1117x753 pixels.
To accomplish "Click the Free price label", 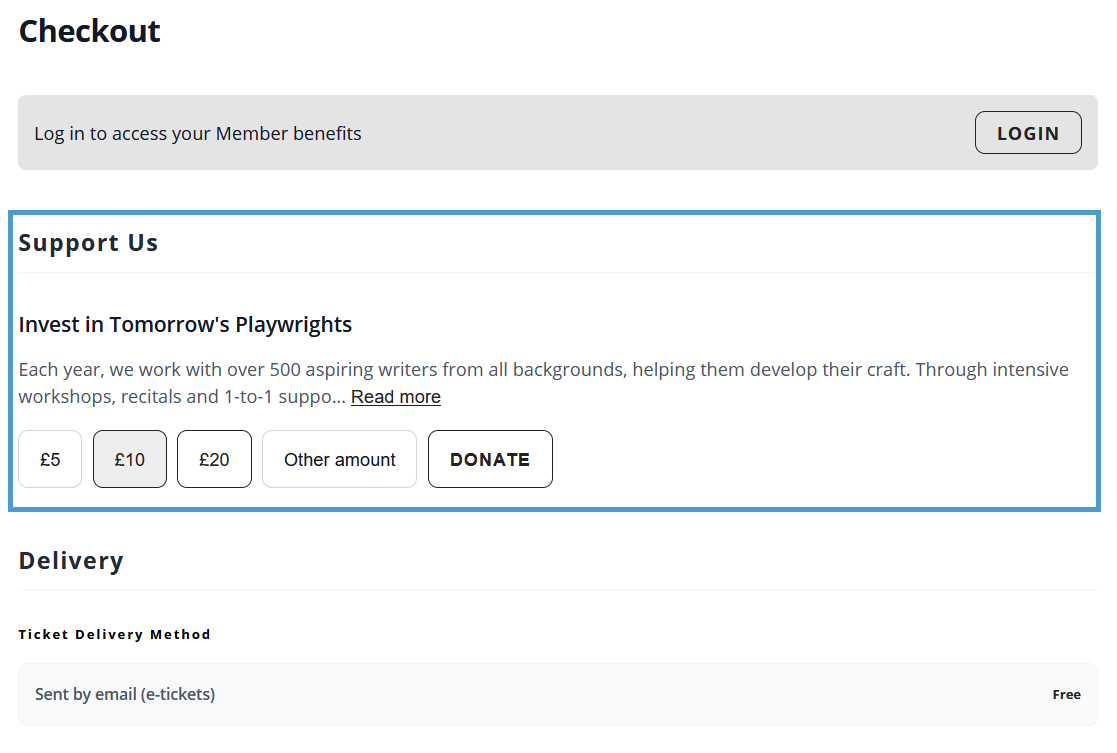I will [1066, 695].
